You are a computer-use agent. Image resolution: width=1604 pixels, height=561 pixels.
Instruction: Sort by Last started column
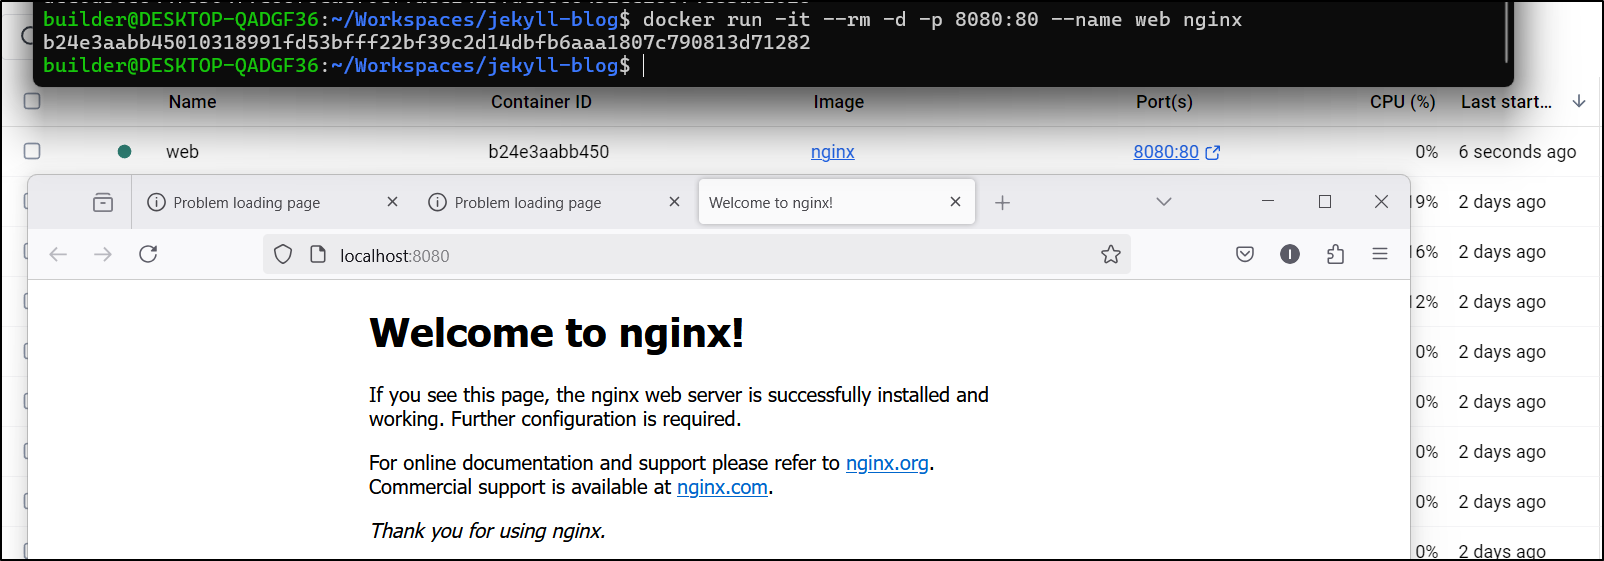pos(1506,102)
